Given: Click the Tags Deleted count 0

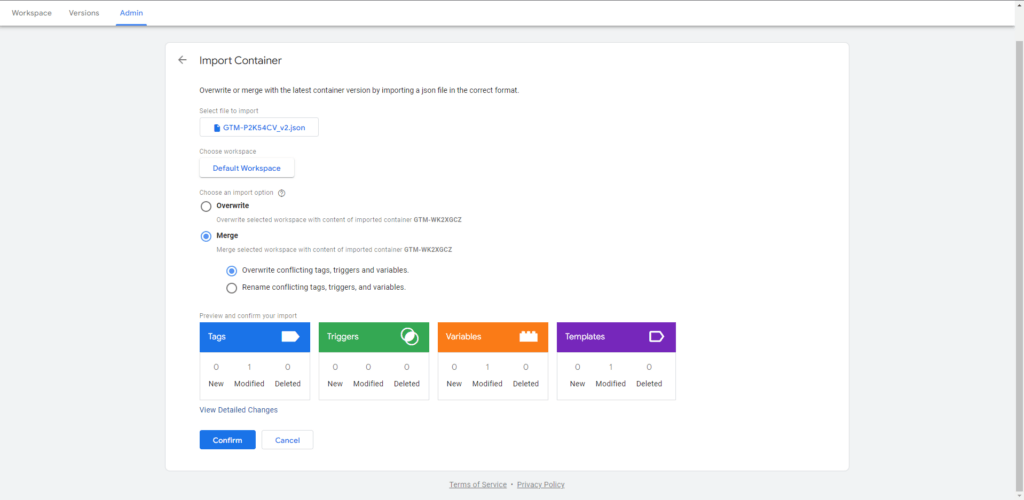Looking at the screenshot, I should pos(287,367).
